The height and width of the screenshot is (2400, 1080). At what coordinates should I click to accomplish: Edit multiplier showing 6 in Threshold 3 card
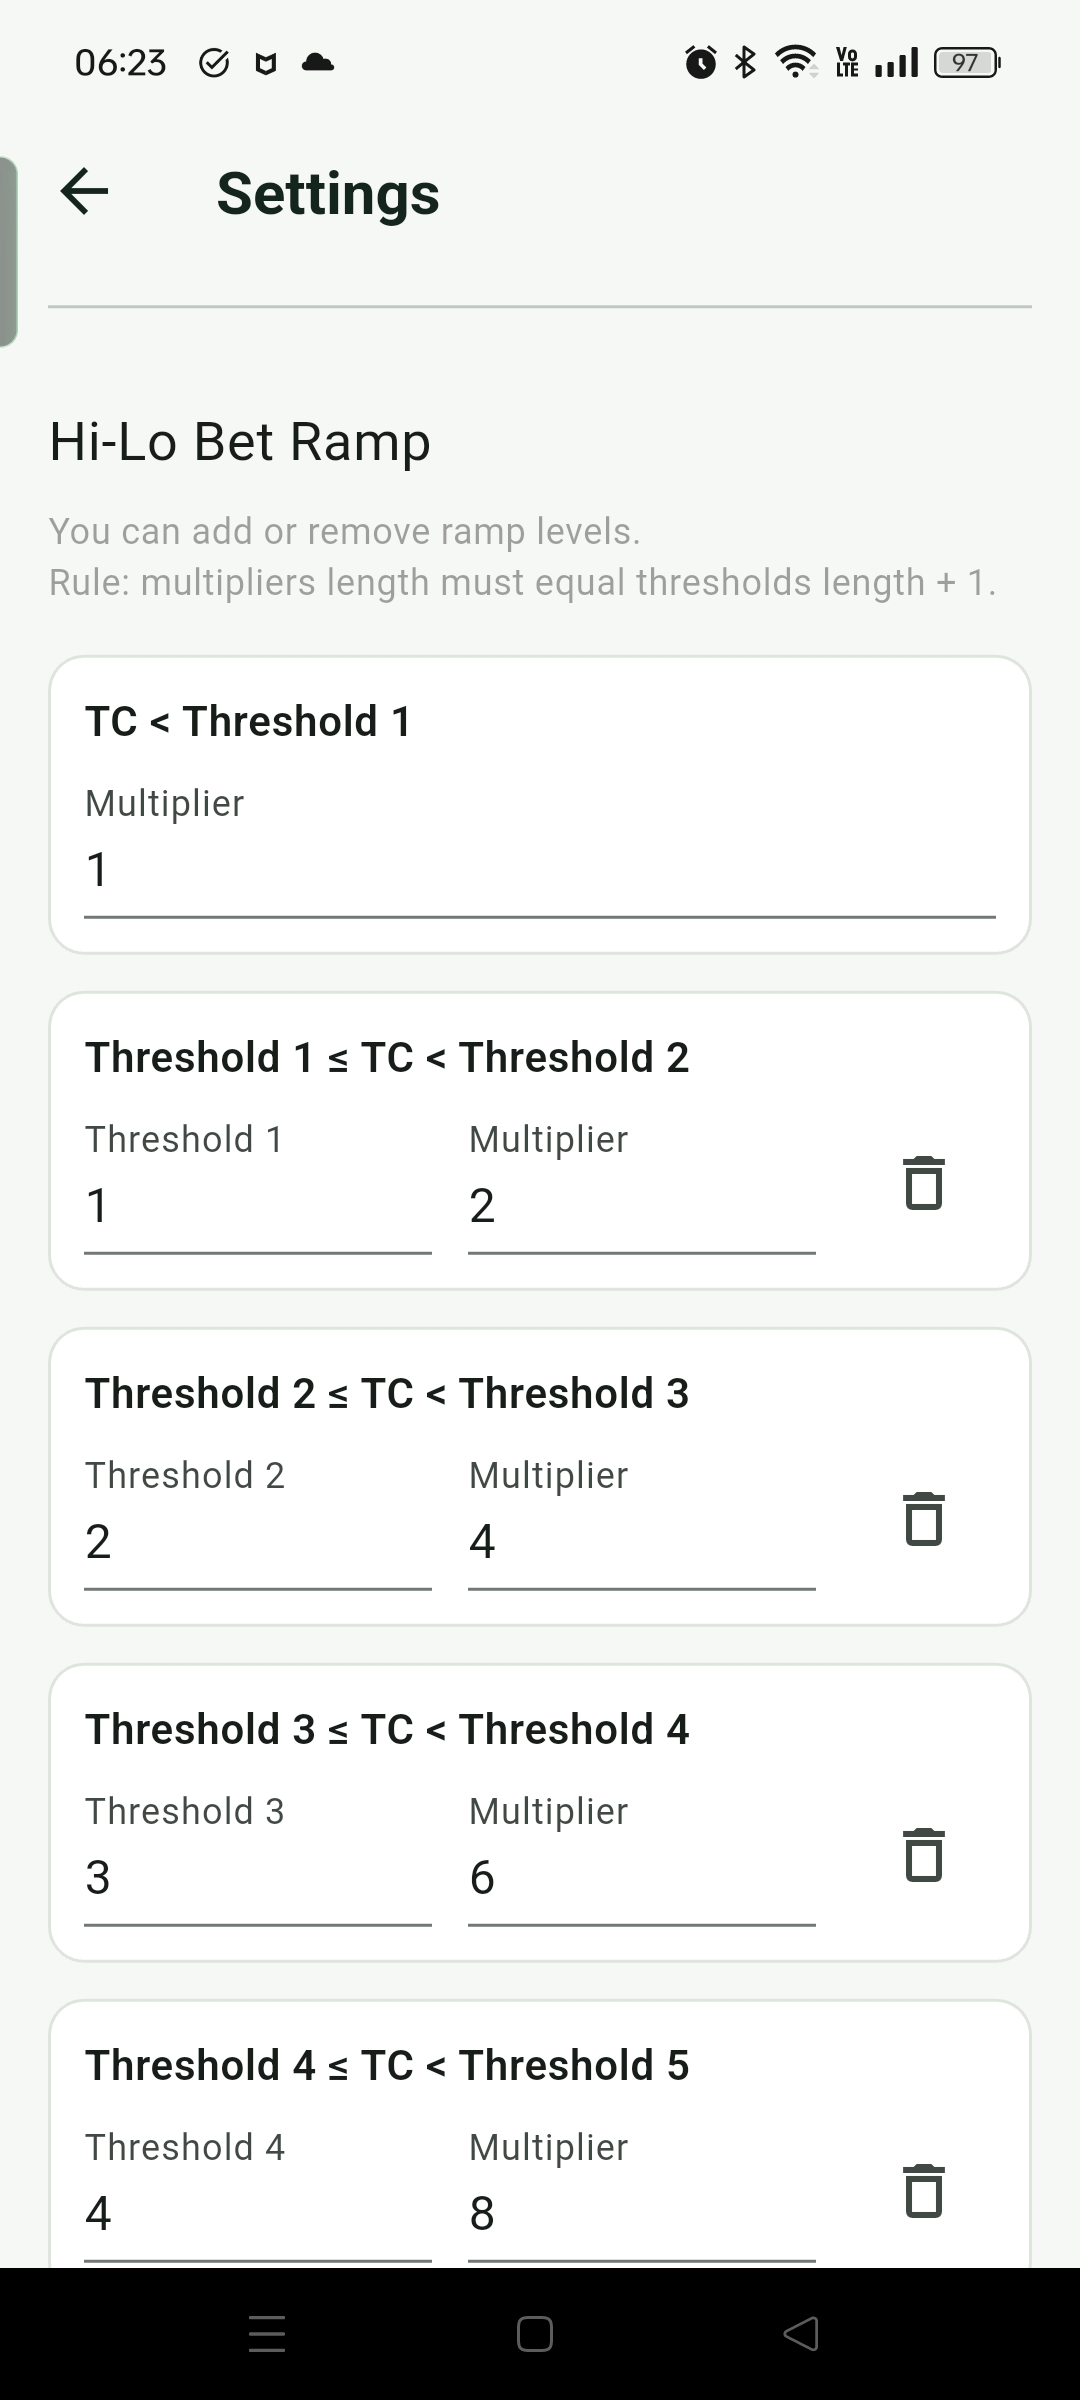pyautogui.click(x=642, y=1859)
